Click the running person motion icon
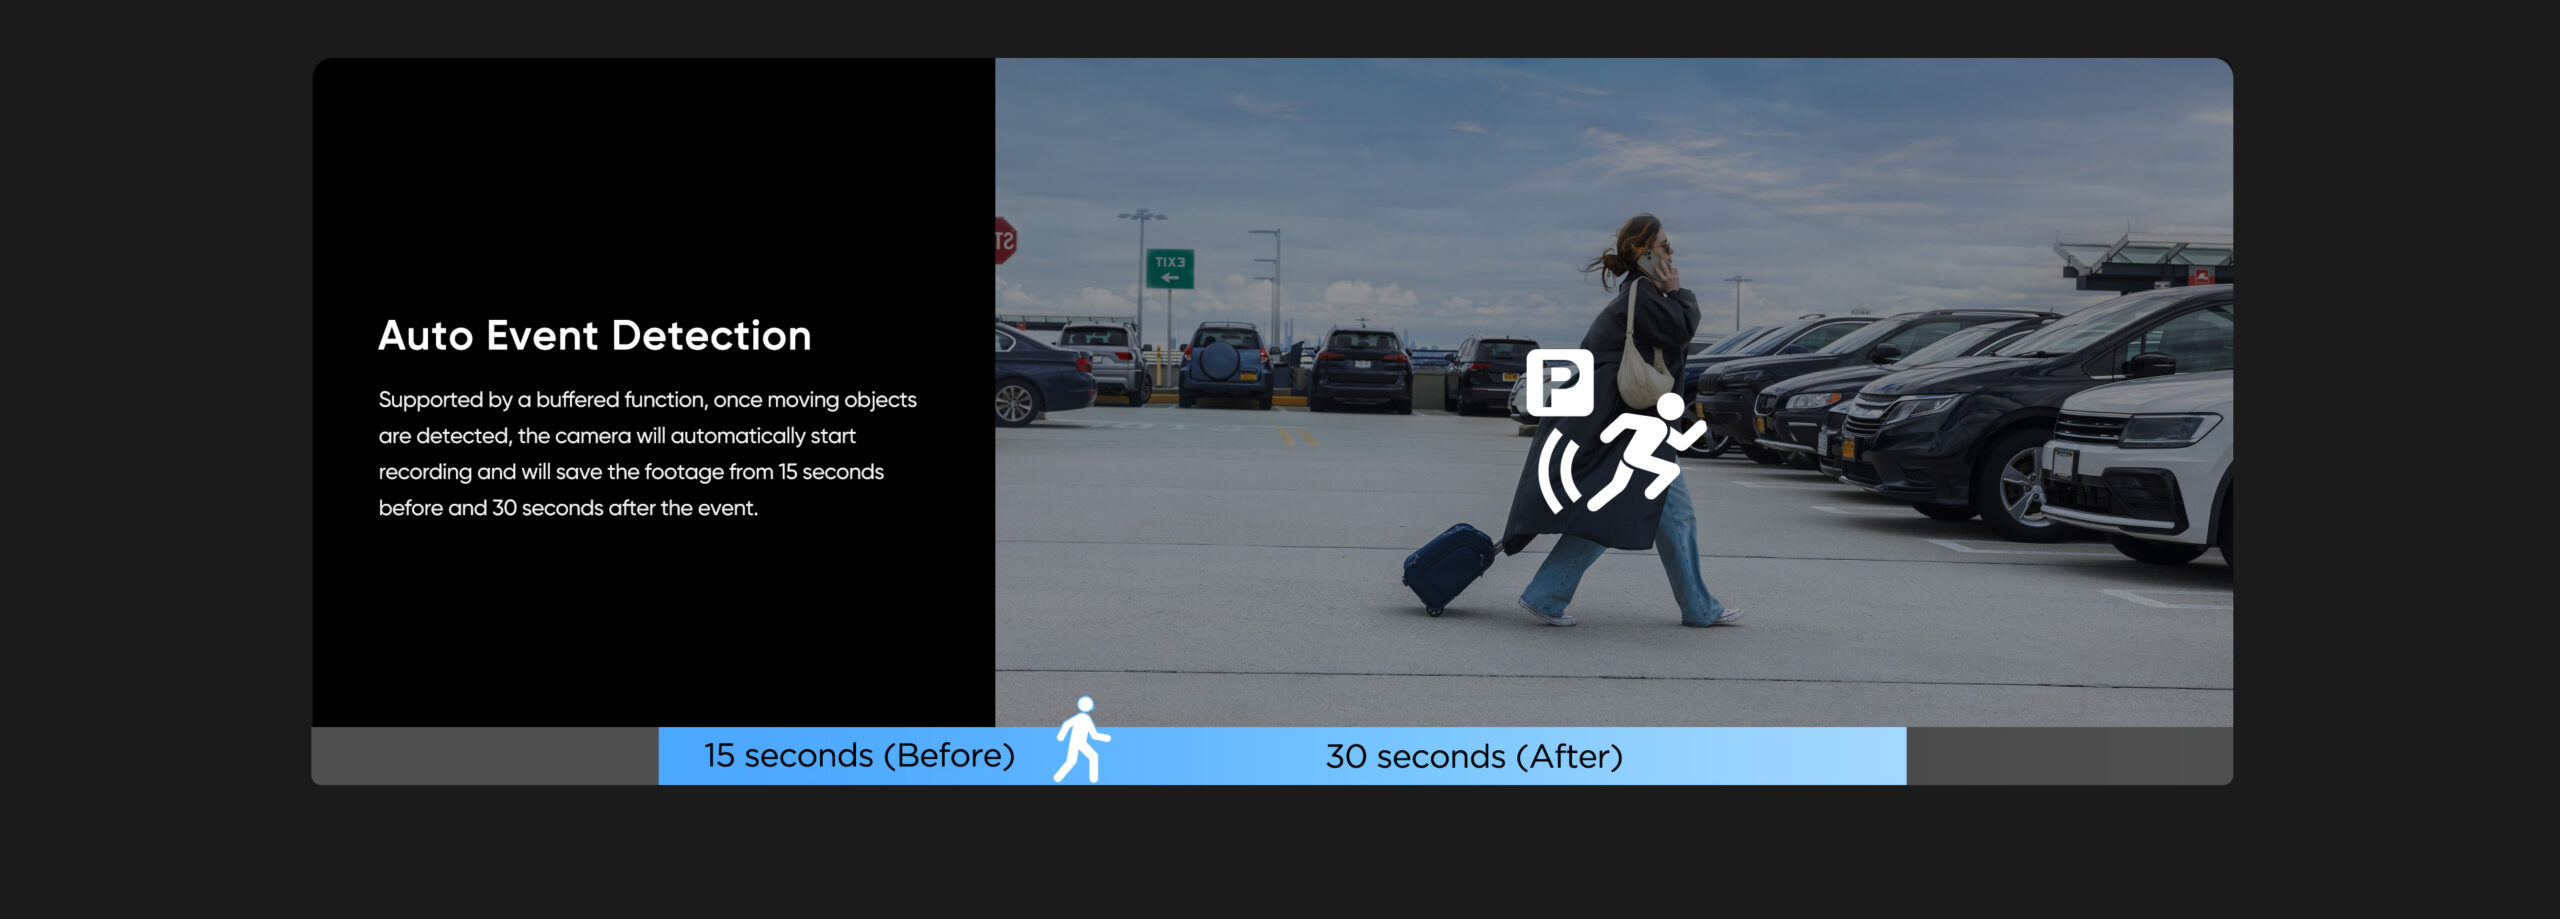This screenshot has width=2560, height=919. pyautogui.click(x=1646, y=450)
